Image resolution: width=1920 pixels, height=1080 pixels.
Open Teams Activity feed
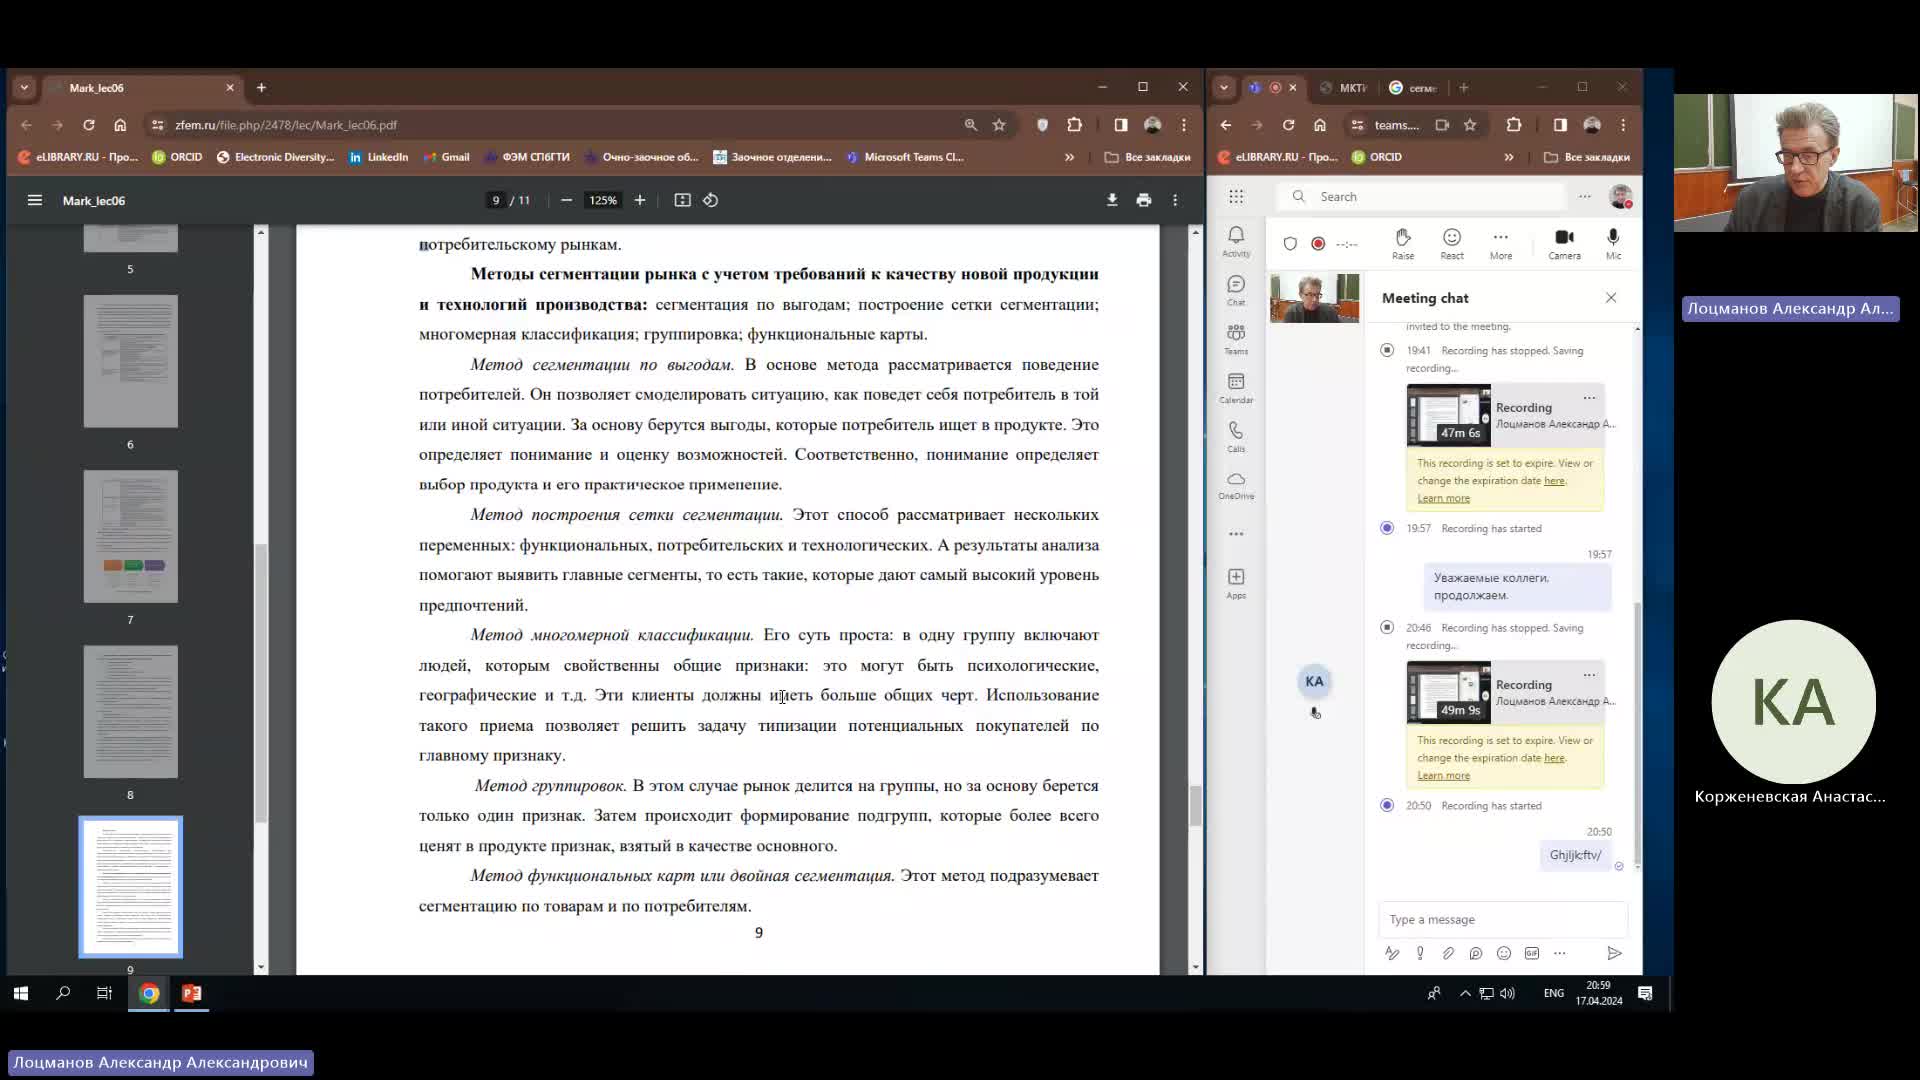pos(1236,241)
